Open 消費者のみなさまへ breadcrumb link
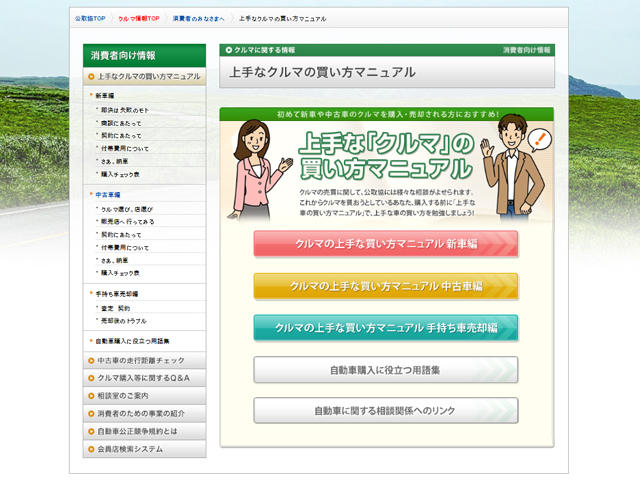 point(199,19)
